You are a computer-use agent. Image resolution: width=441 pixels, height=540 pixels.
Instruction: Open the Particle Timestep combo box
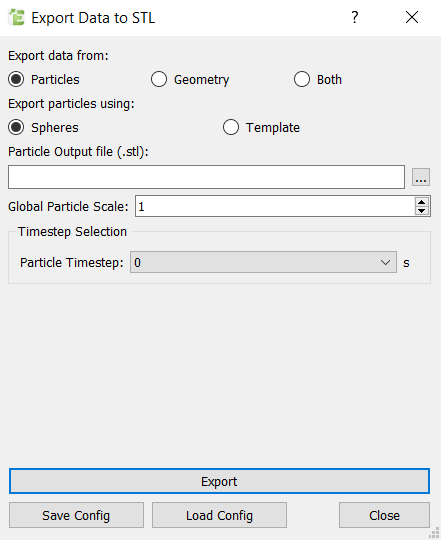pyautogui.click(x=263, y=262)
